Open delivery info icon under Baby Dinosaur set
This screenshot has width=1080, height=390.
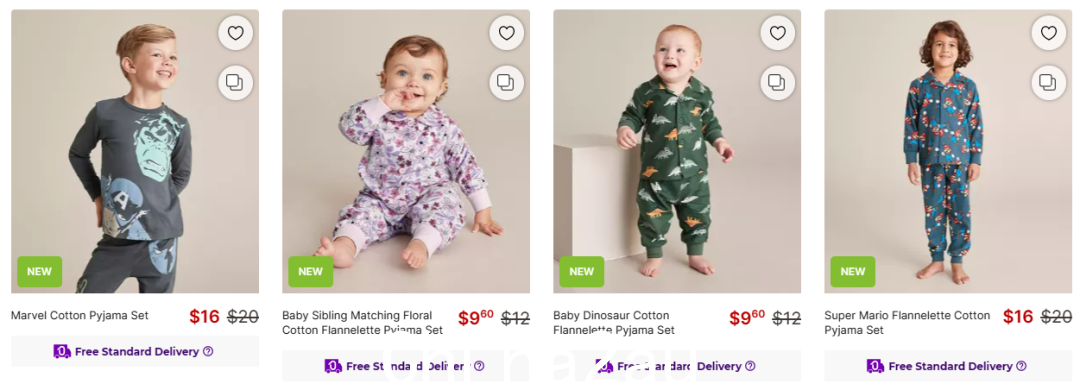tap(750, 366)
